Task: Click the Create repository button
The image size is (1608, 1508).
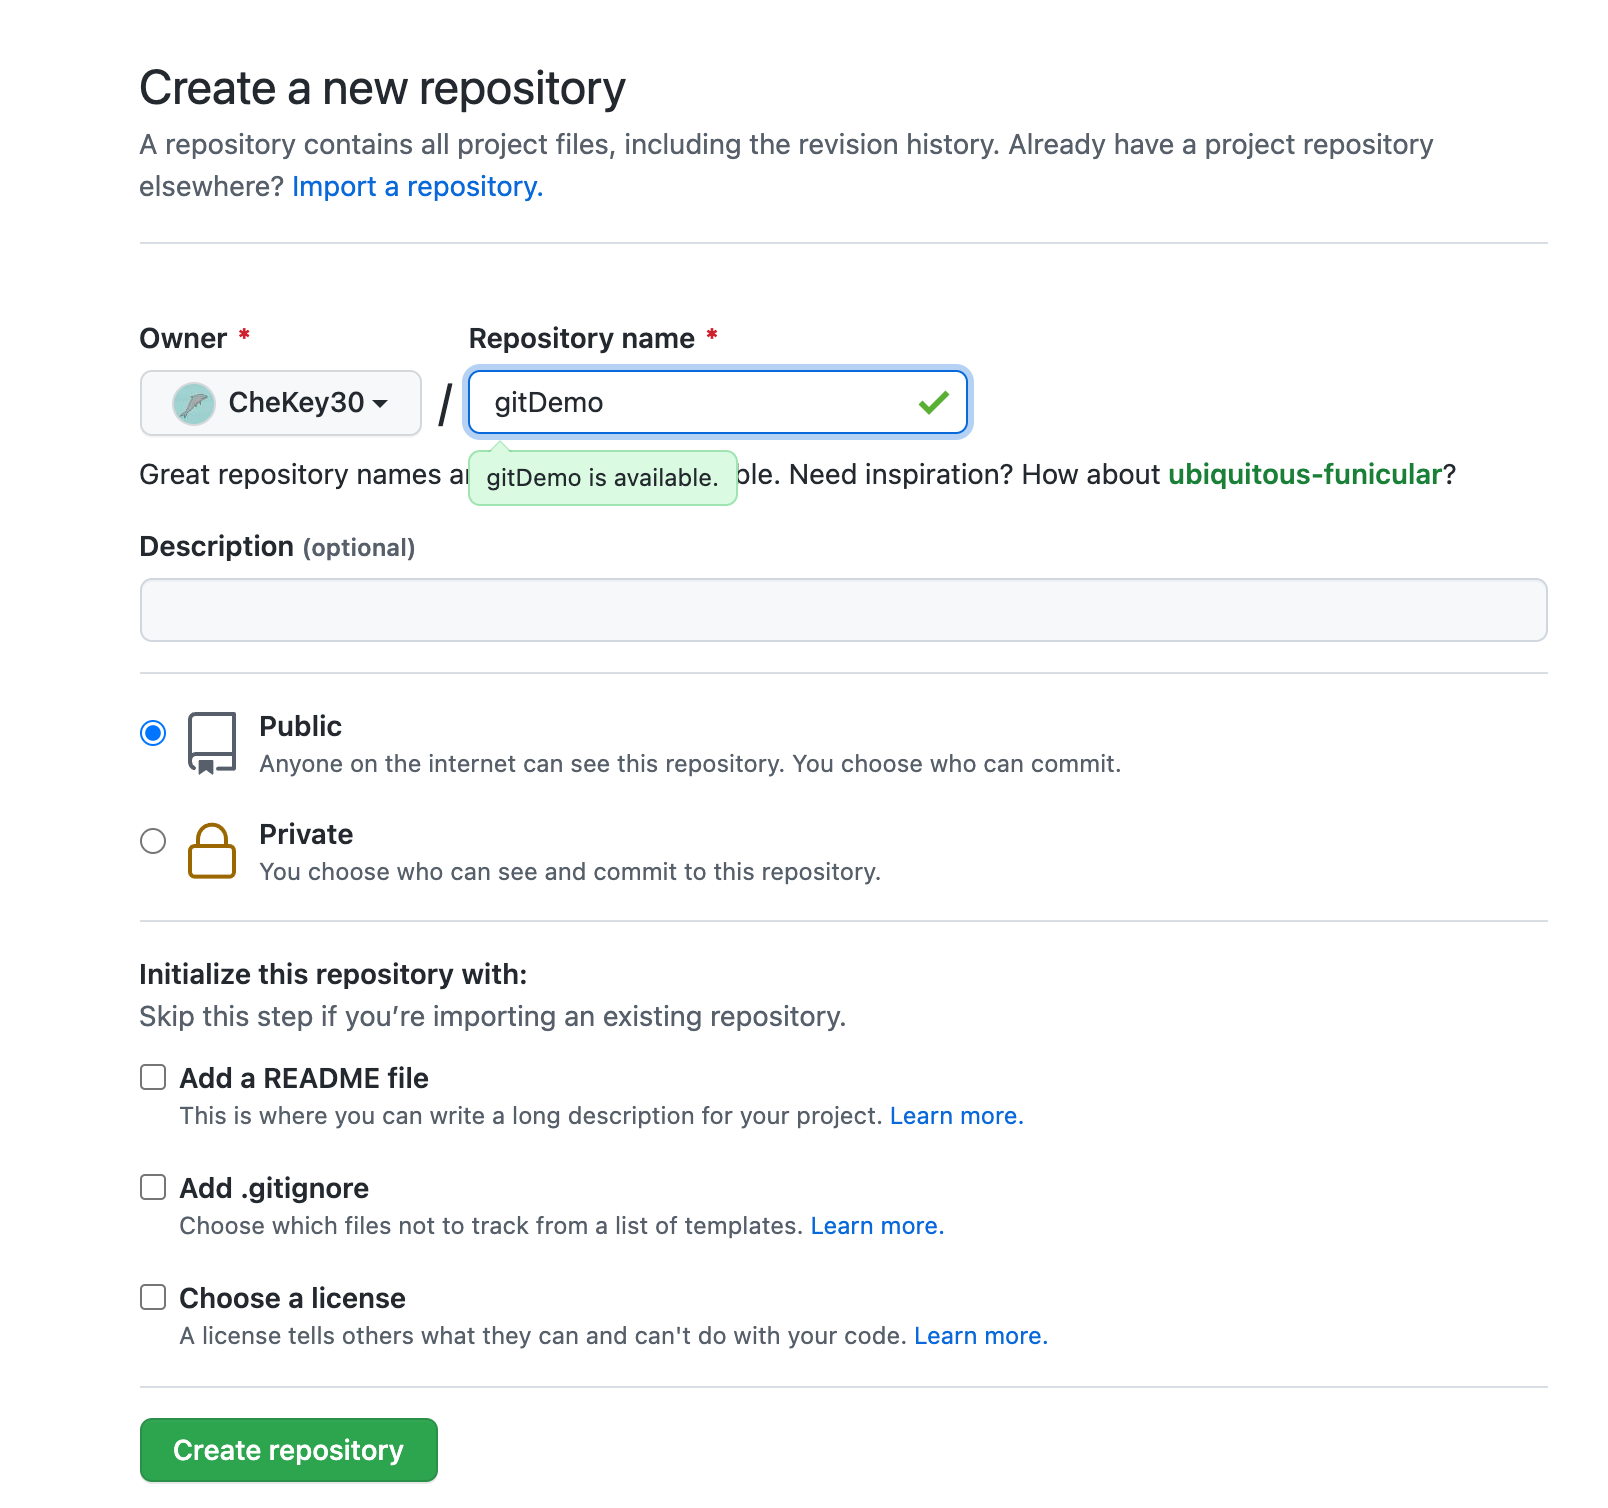Action: pos(289,1450)
